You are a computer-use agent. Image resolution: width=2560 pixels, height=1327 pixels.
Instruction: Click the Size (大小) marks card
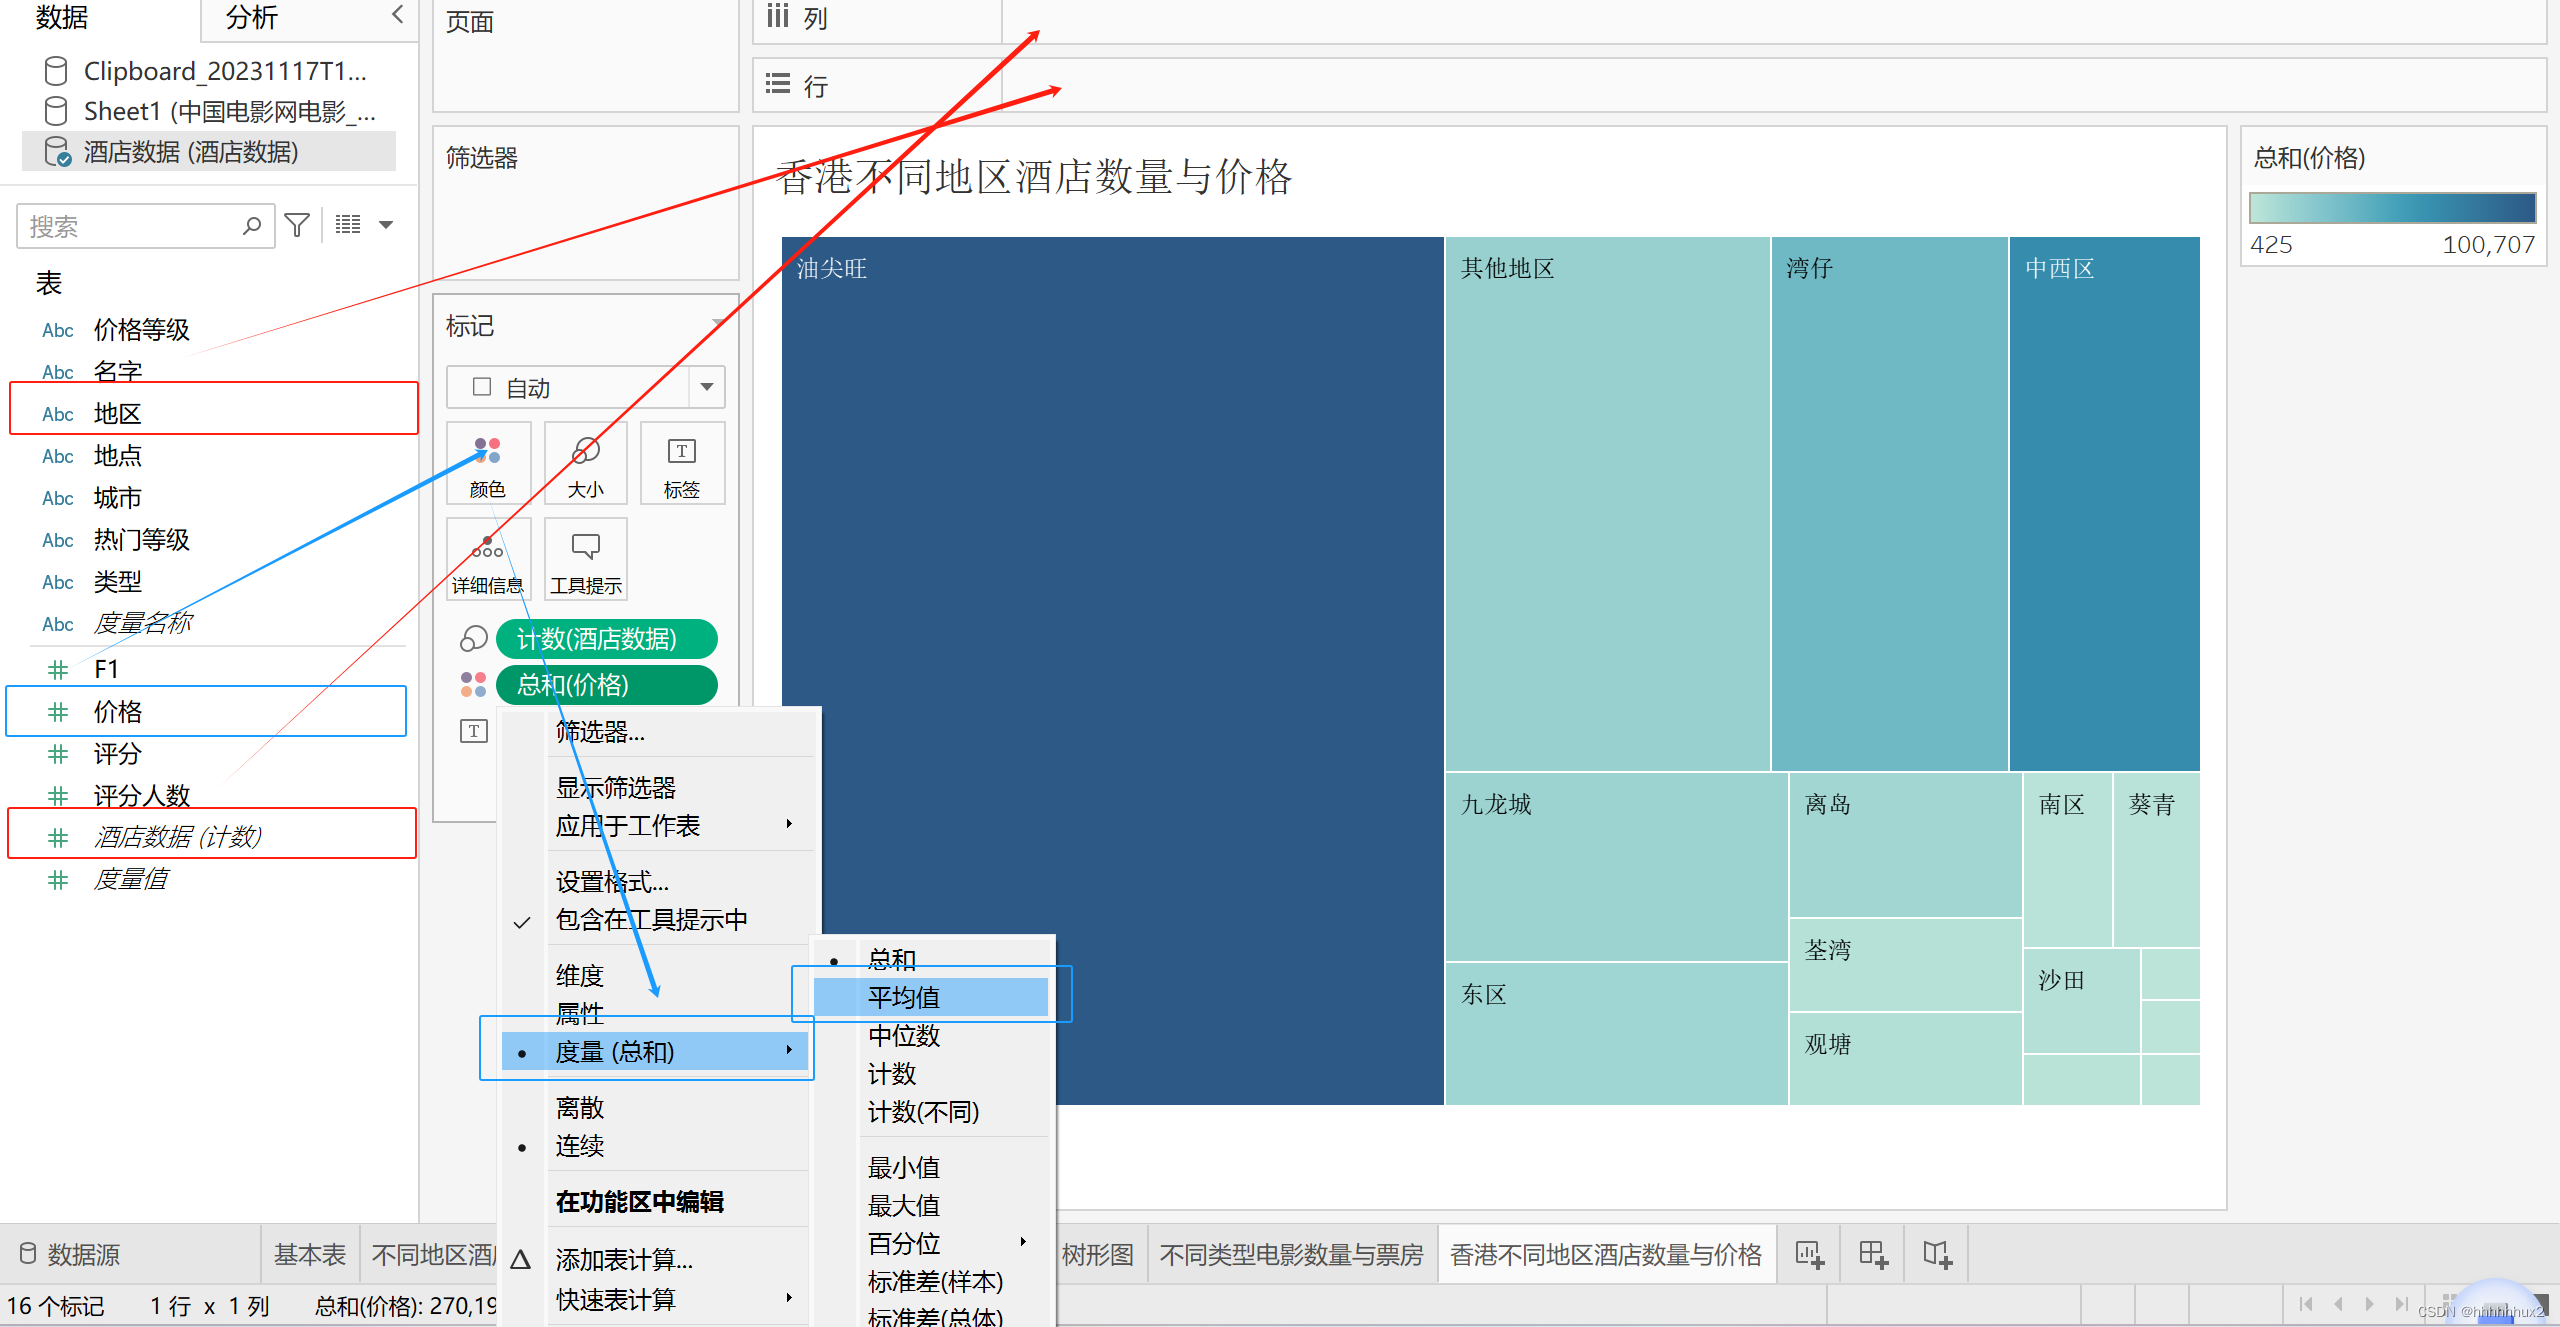pos(585,465)
